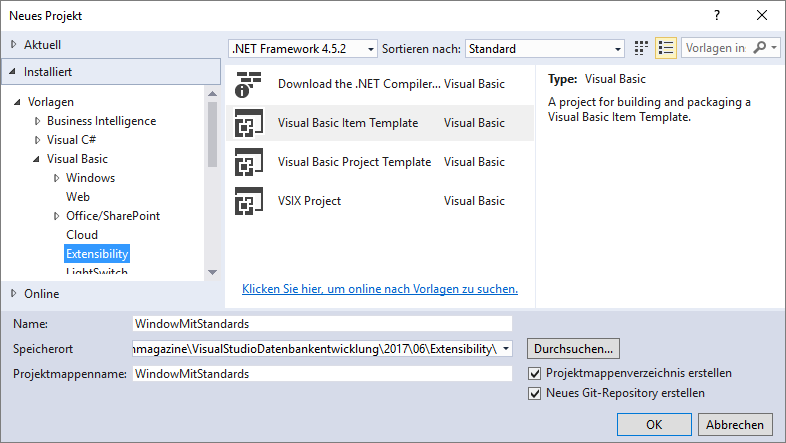The image size is (786, 443).
Task: Open the Speicherort path dropdown
Action: 507,348
